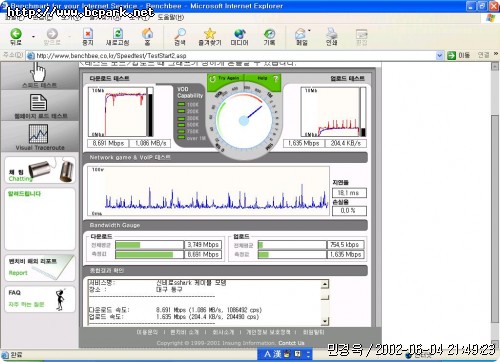Open the Back button history dropdown arrow
The image size is (500, 362).
tap(33, 36)
